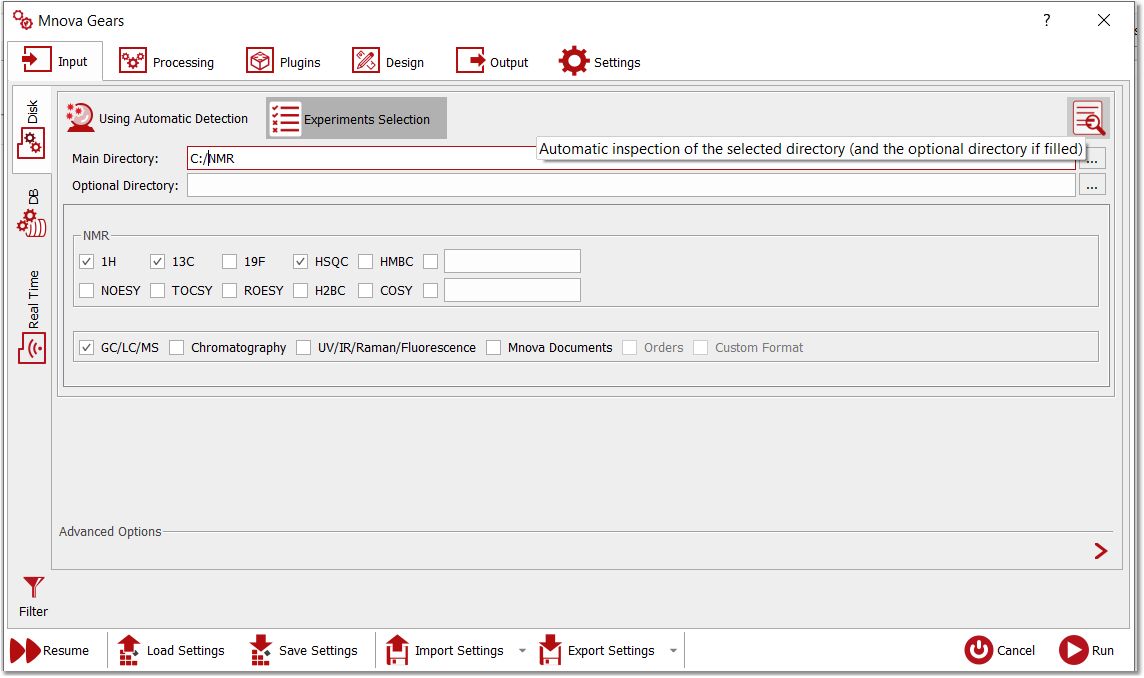The width and height of the screenshot is (1144, 678).
Task: Enable the UV/IR/Raman/Fluorescence checkbox
Action: pyautogui.click(x=304, y=347)
